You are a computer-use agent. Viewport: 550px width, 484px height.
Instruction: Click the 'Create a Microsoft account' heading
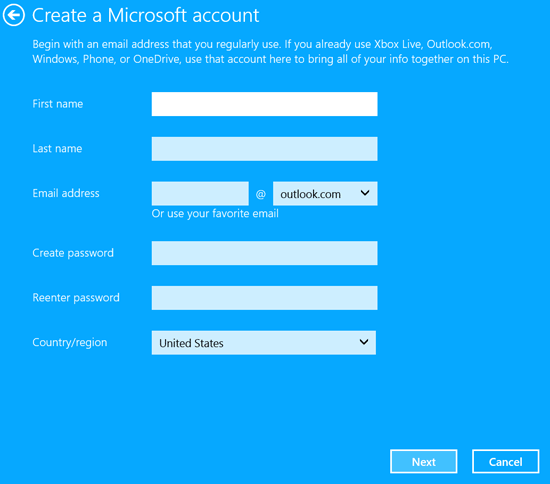[x=146, y=15]
